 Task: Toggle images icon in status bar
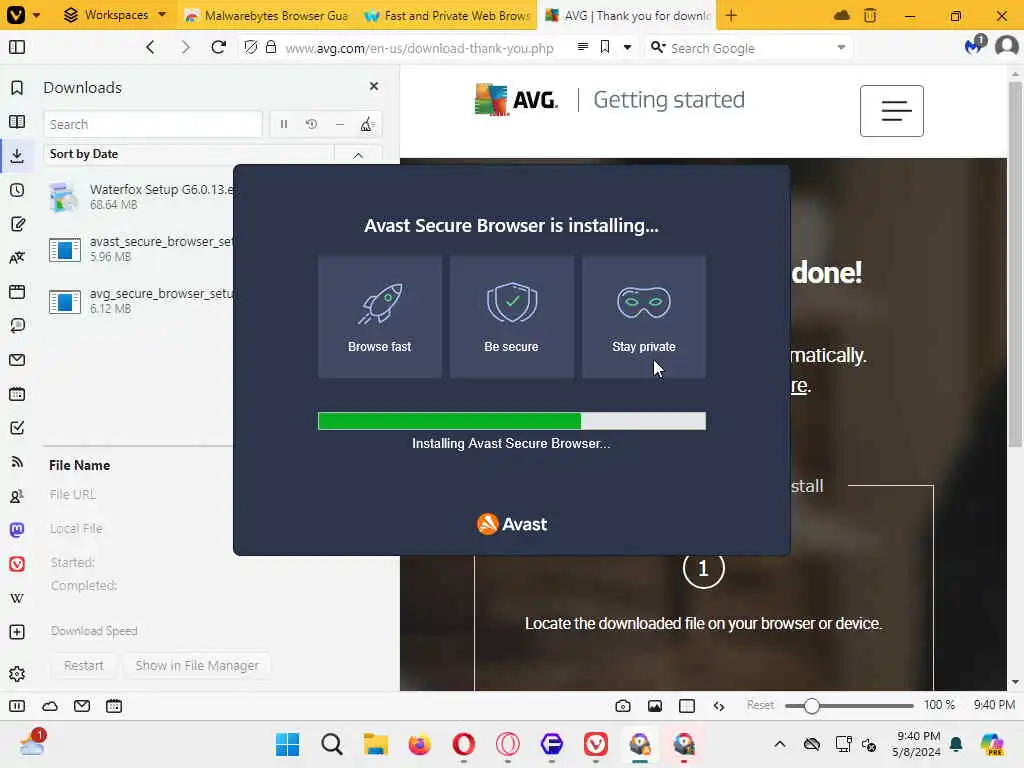tap(654, 706)
